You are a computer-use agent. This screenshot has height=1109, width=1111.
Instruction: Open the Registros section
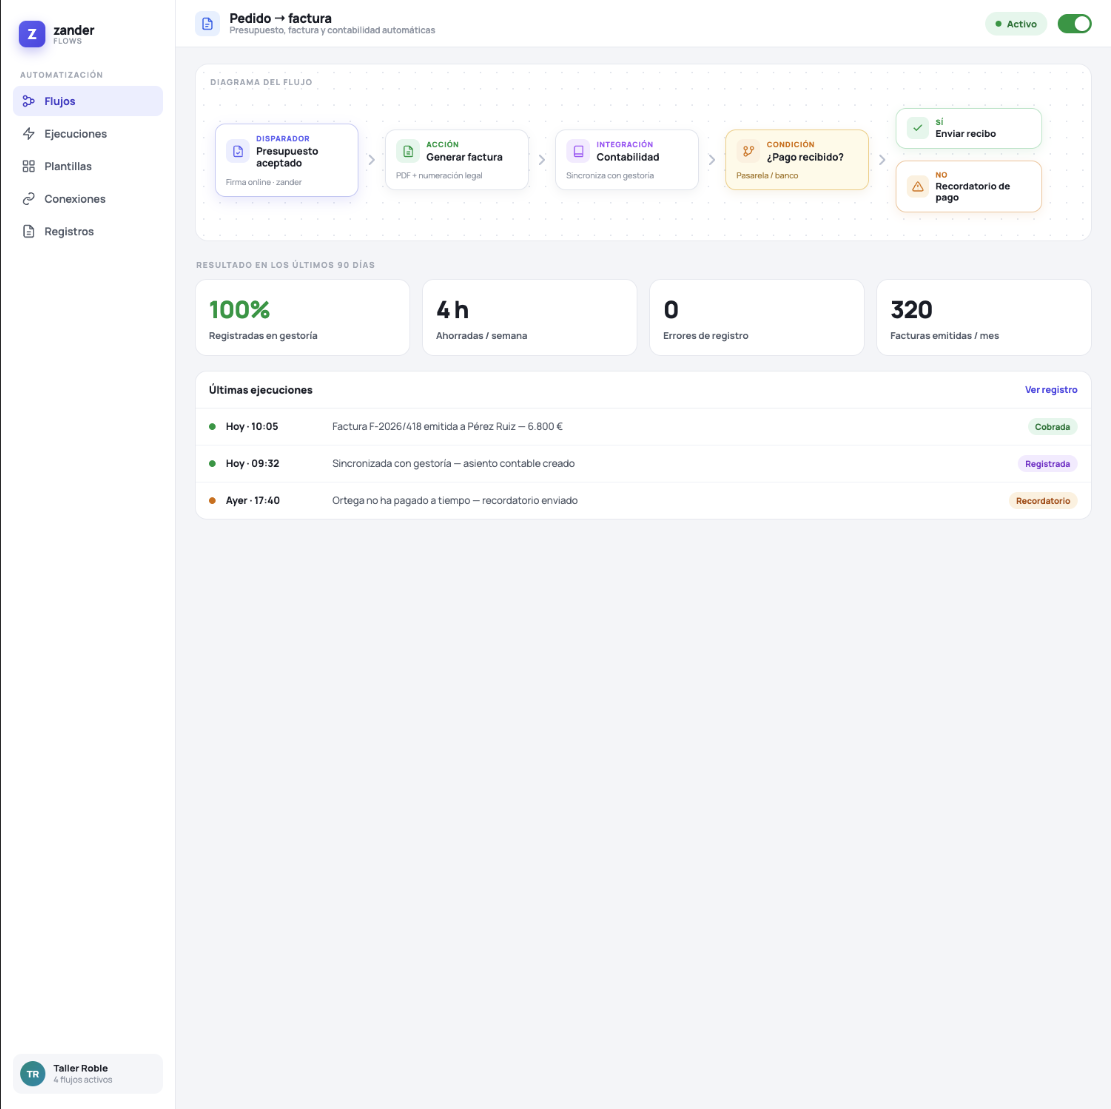tap(88, 232)
